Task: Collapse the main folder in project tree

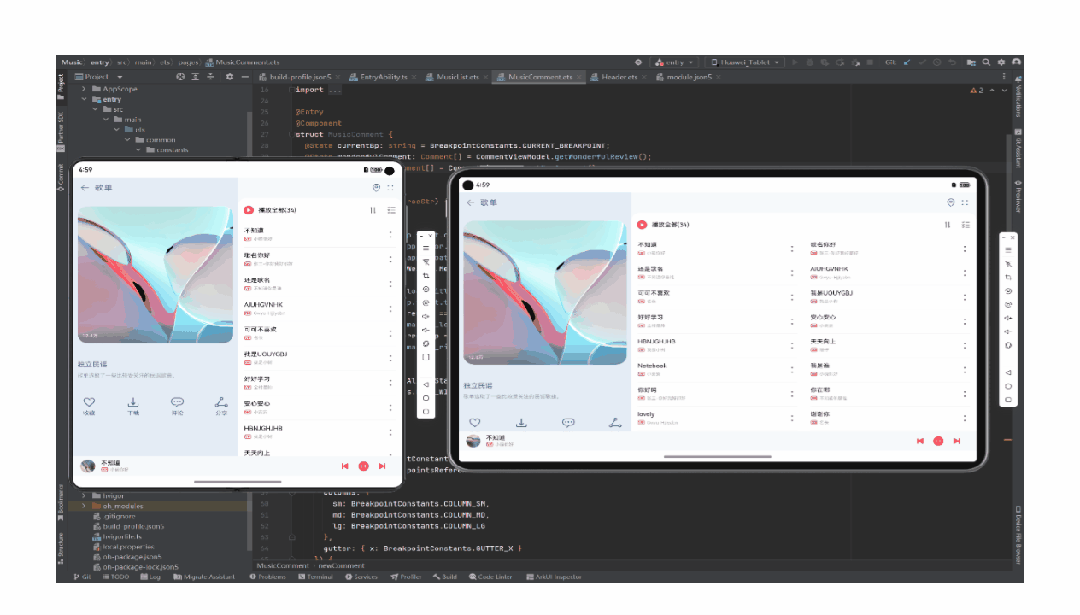Action: [106, 119]
